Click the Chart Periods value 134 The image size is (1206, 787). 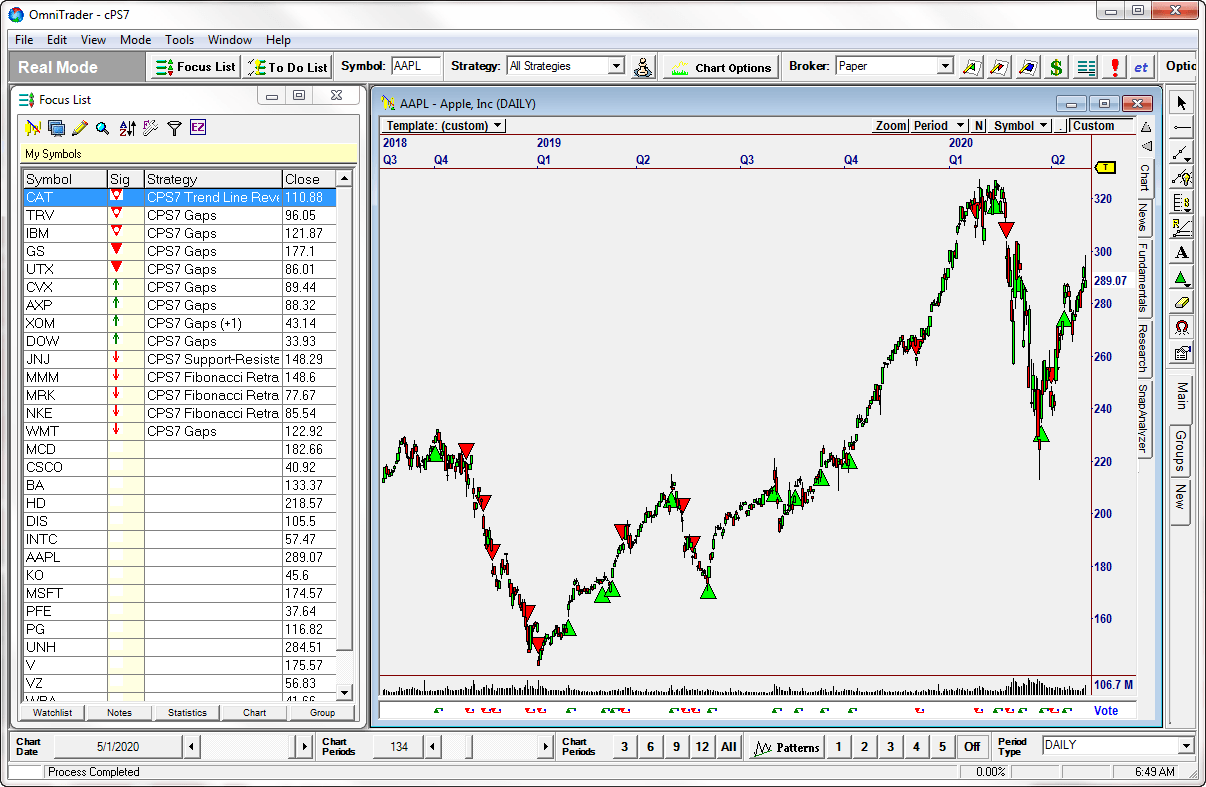click(400, 746)
